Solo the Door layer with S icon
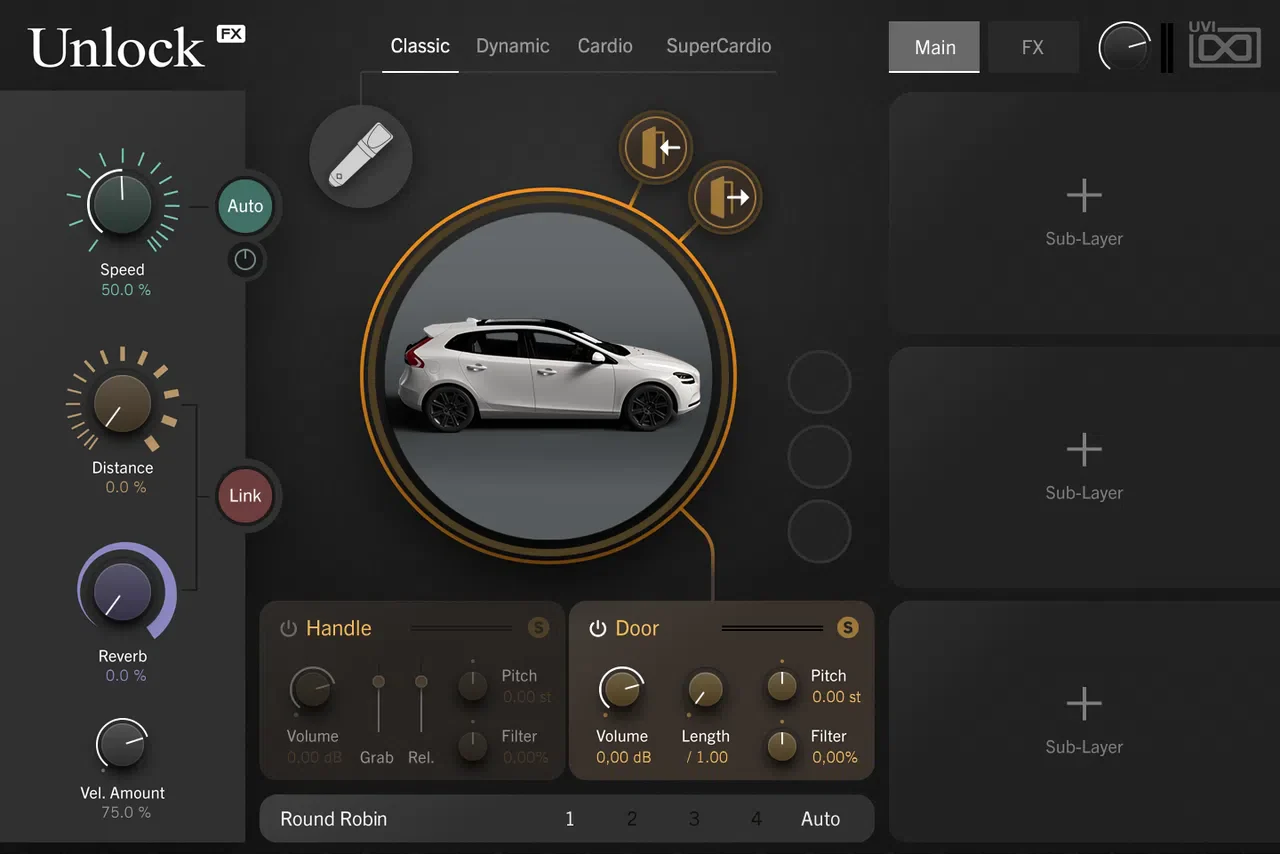 pos(848,628)
